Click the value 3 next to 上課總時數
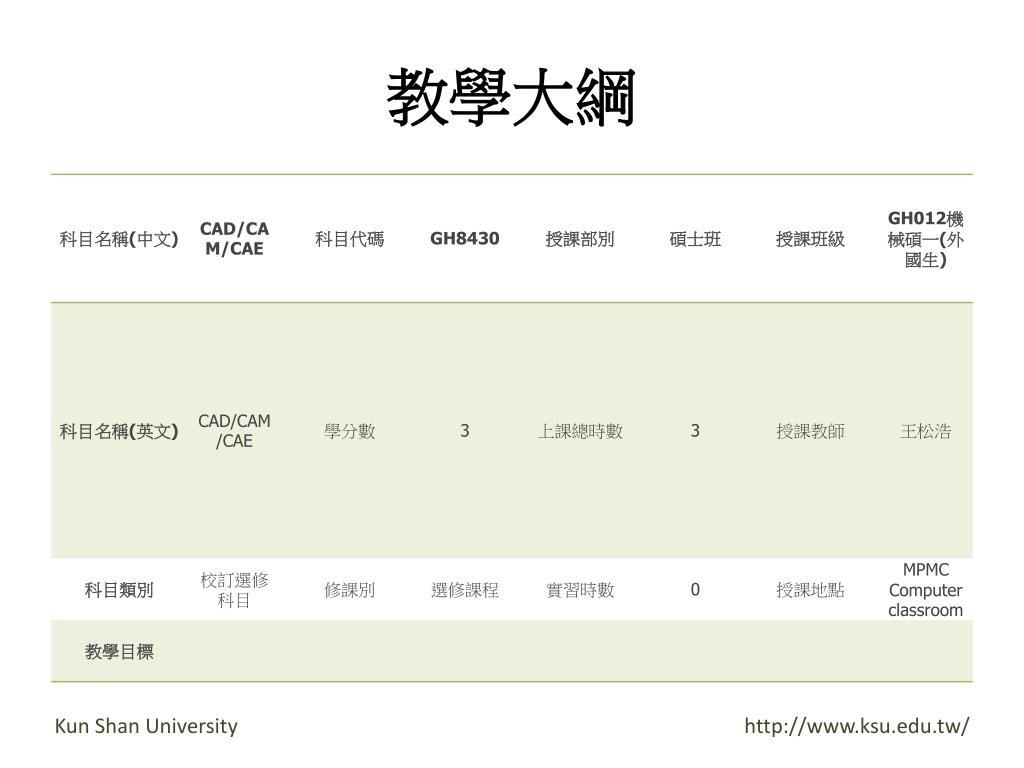The image size is (1024, 768). click(x=695, y=431)
